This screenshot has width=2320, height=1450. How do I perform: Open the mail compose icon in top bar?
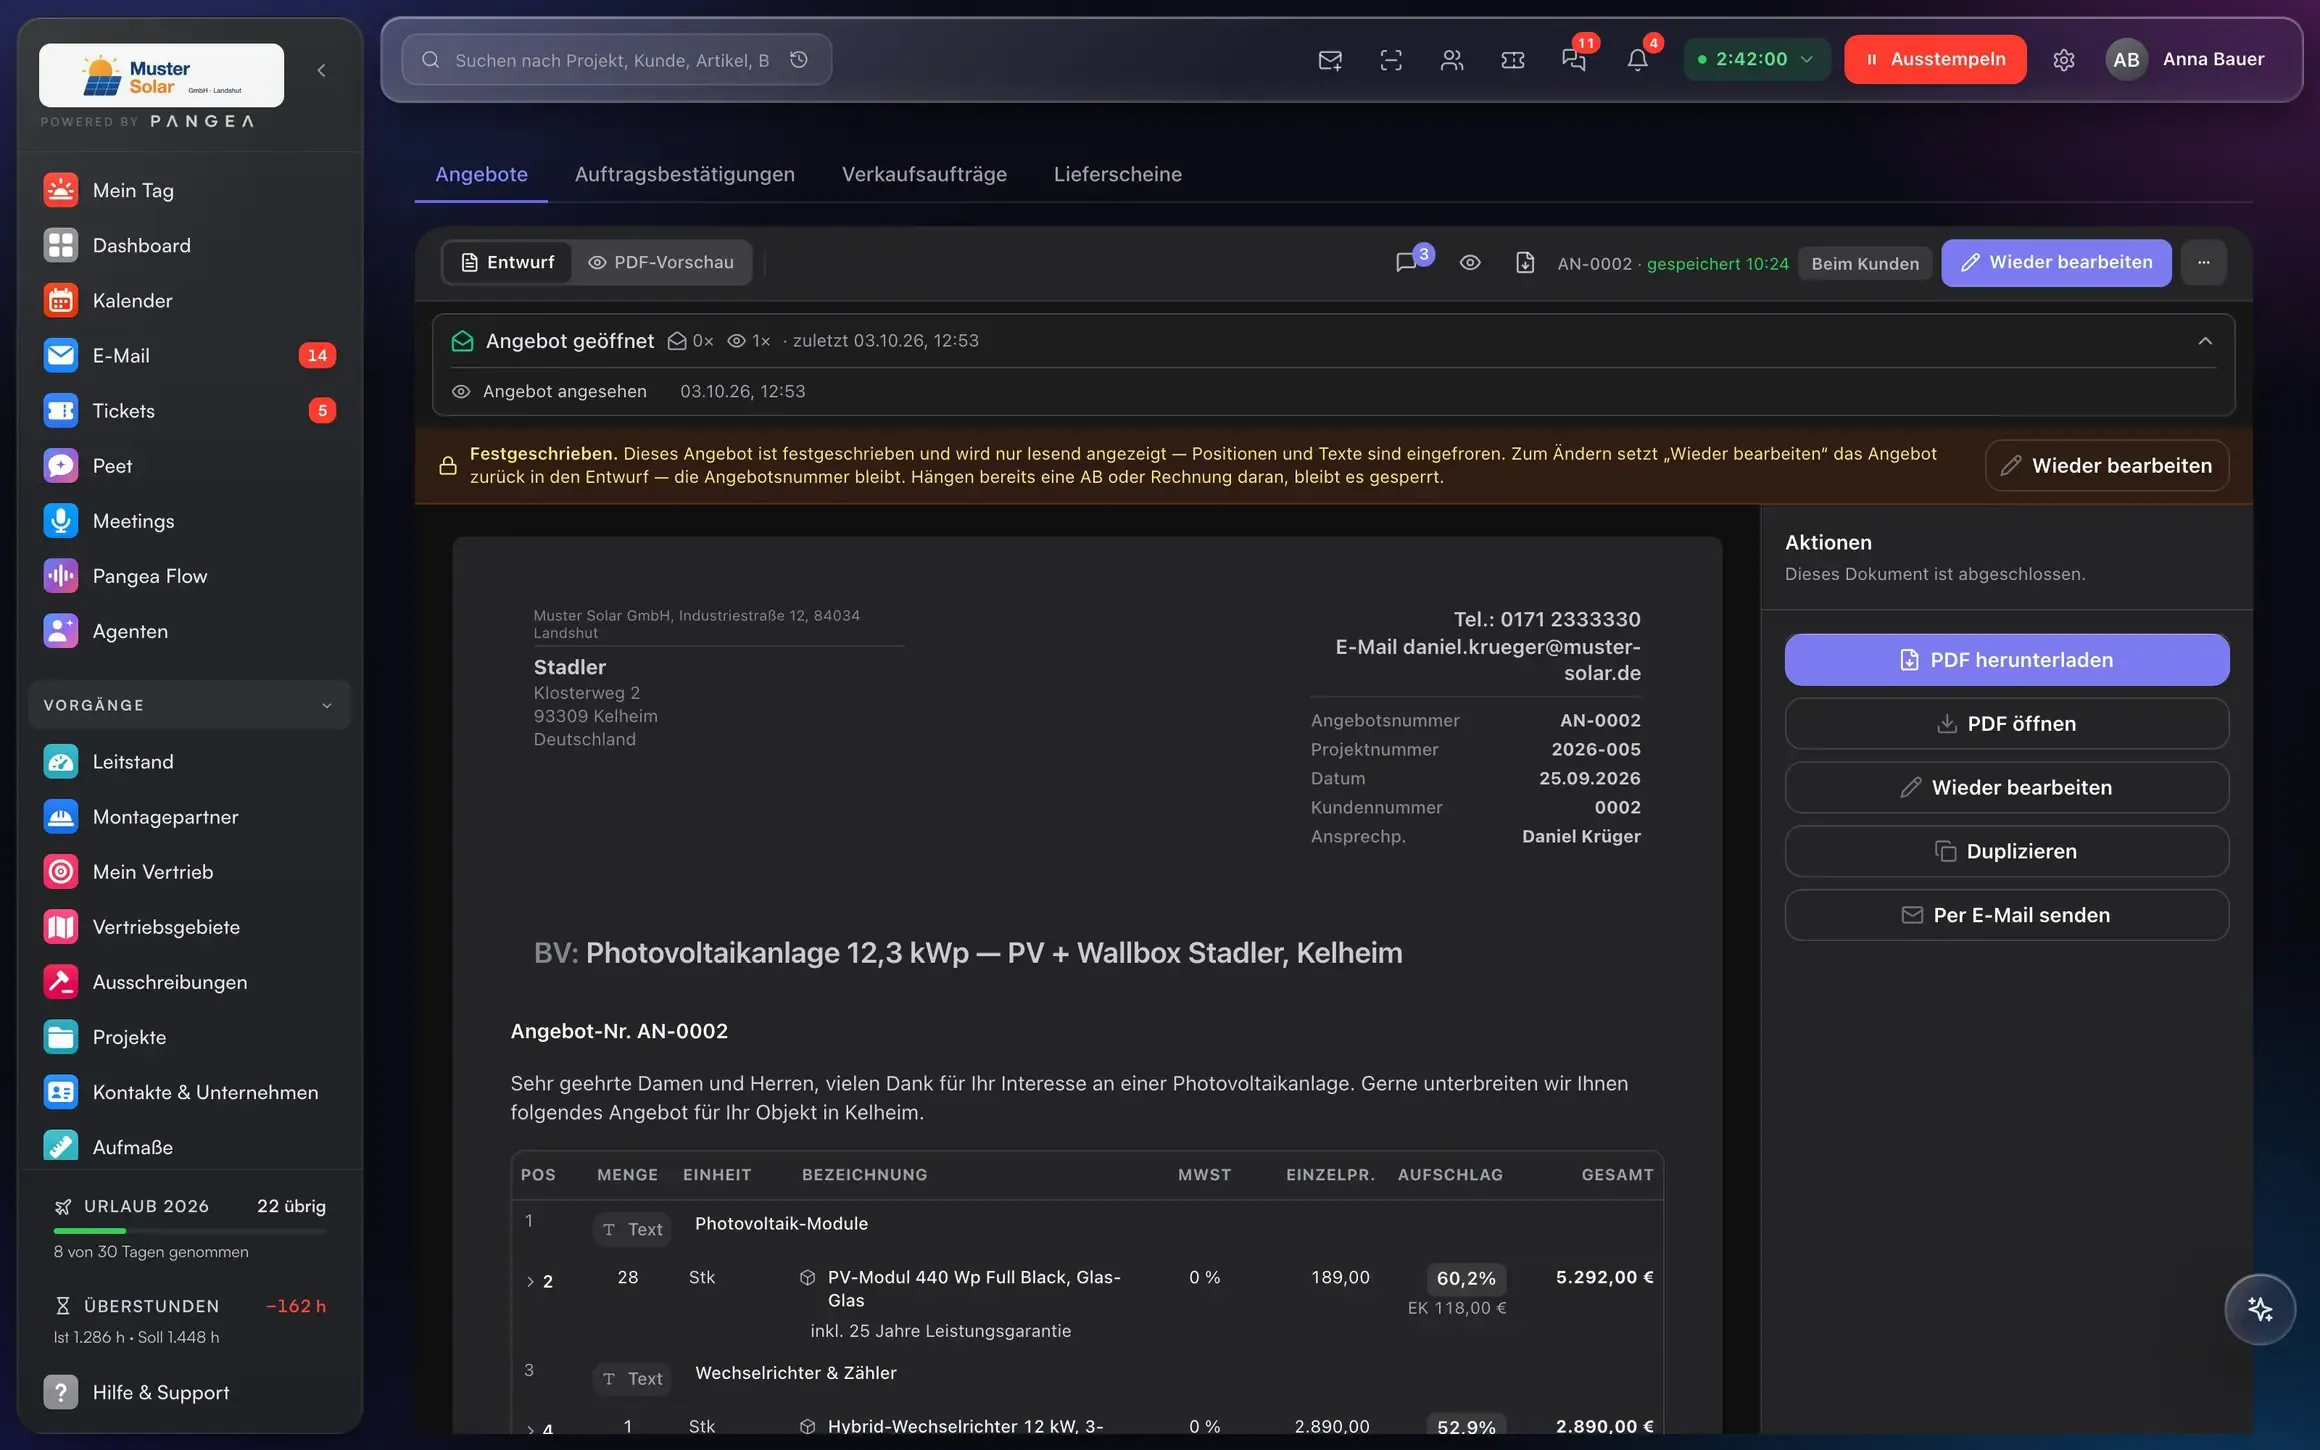tap(1329, 60)
